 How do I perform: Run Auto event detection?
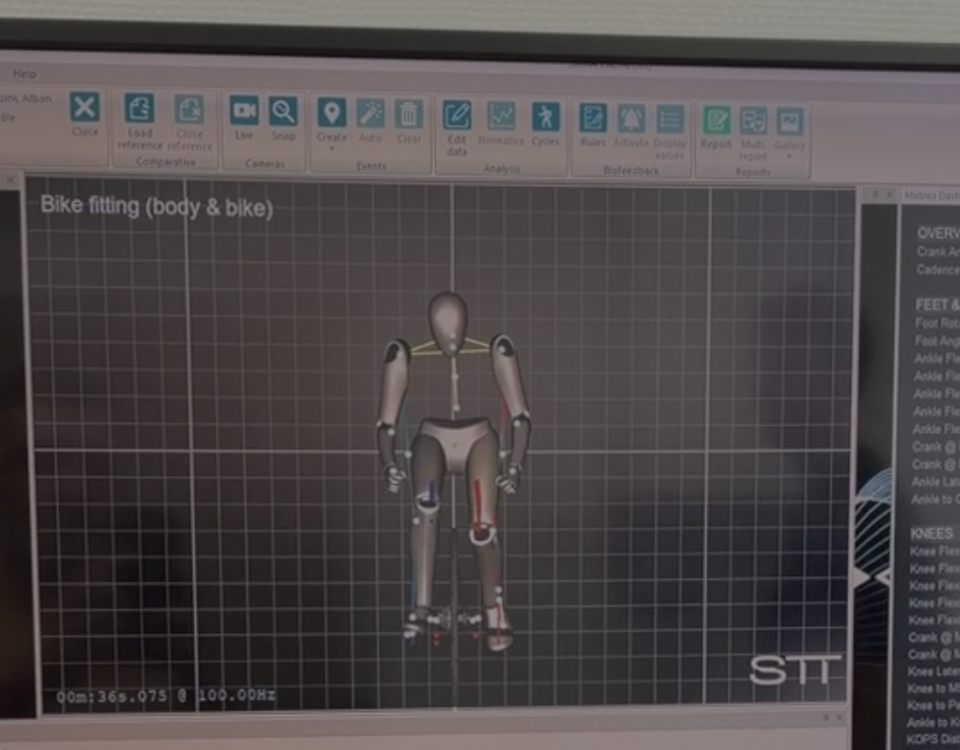click(370, 114)
